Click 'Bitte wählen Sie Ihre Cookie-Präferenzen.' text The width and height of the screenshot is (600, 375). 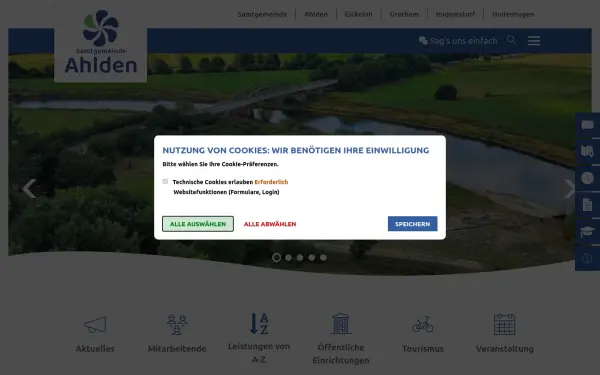[x=220, y=164]
